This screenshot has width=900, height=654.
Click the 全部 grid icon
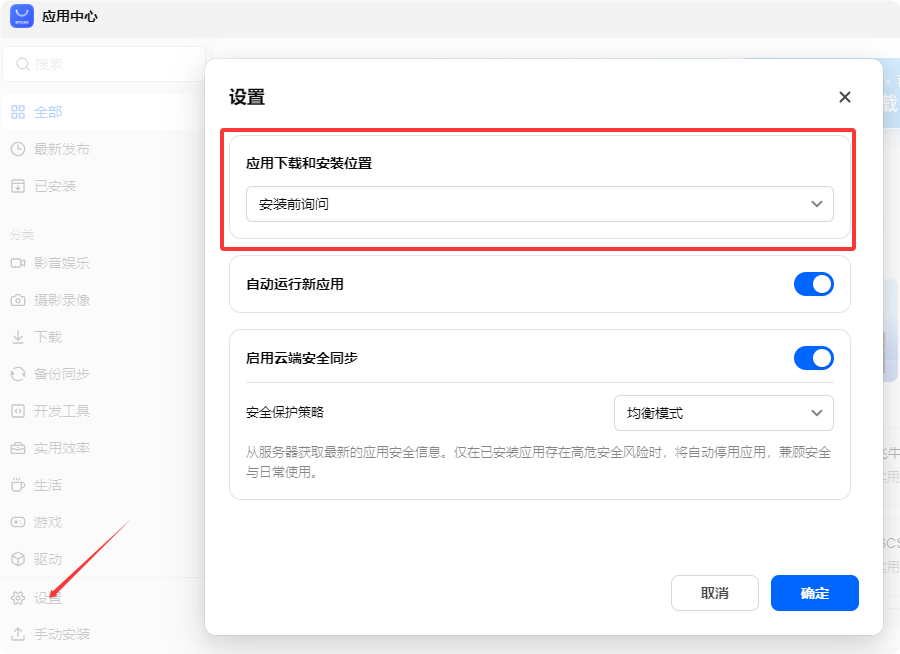[18, 112]
